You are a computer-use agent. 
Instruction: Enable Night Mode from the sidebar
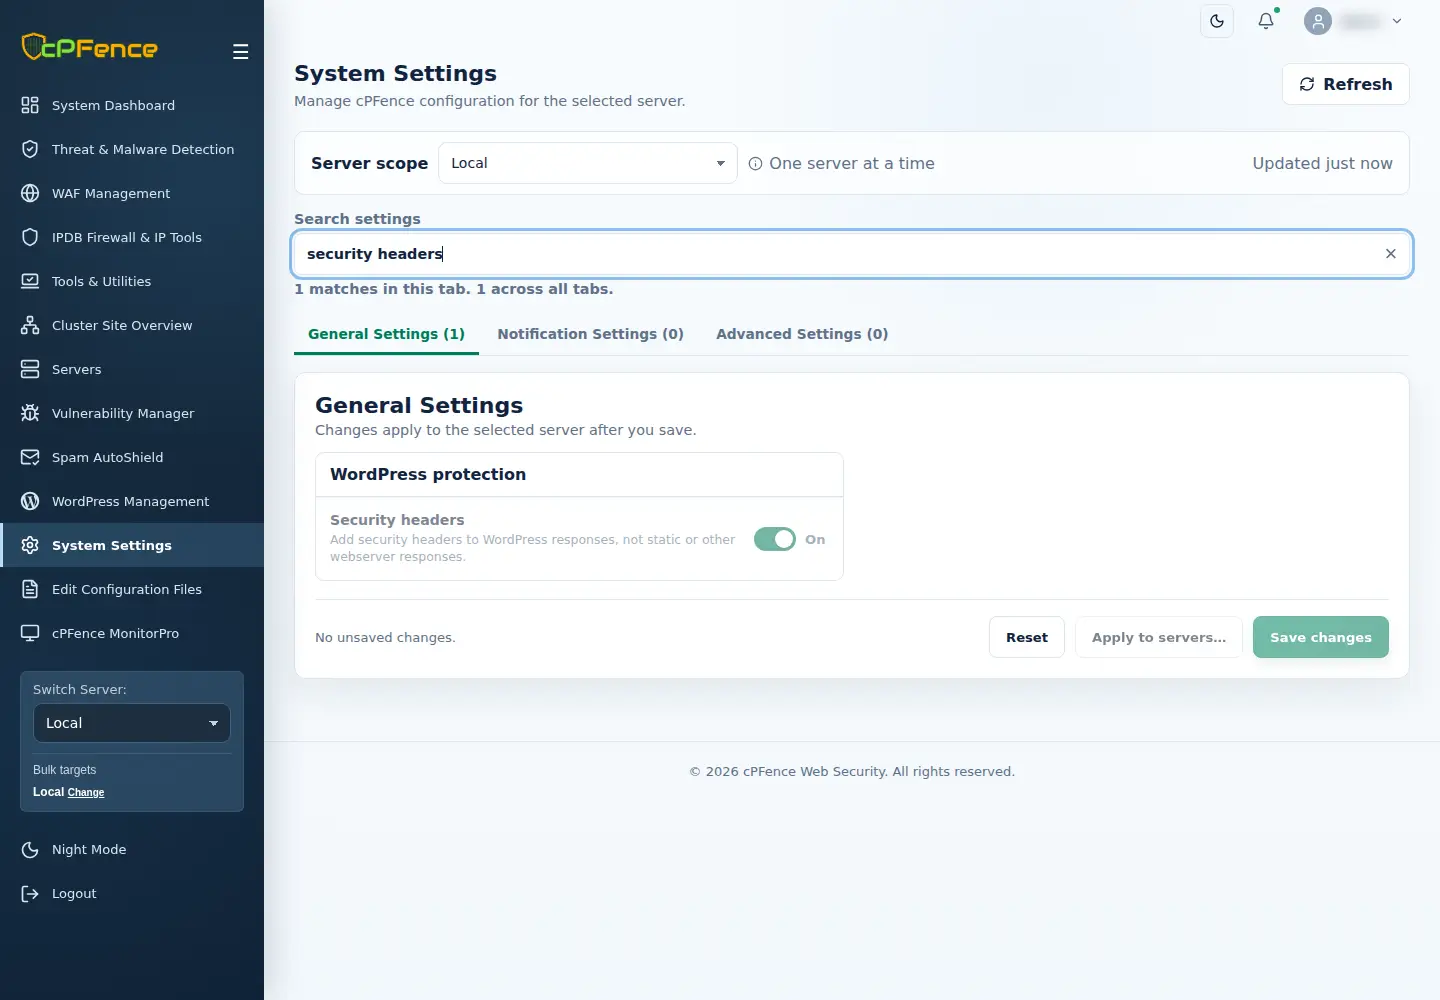pyautogui.click(x=132, y=849)
